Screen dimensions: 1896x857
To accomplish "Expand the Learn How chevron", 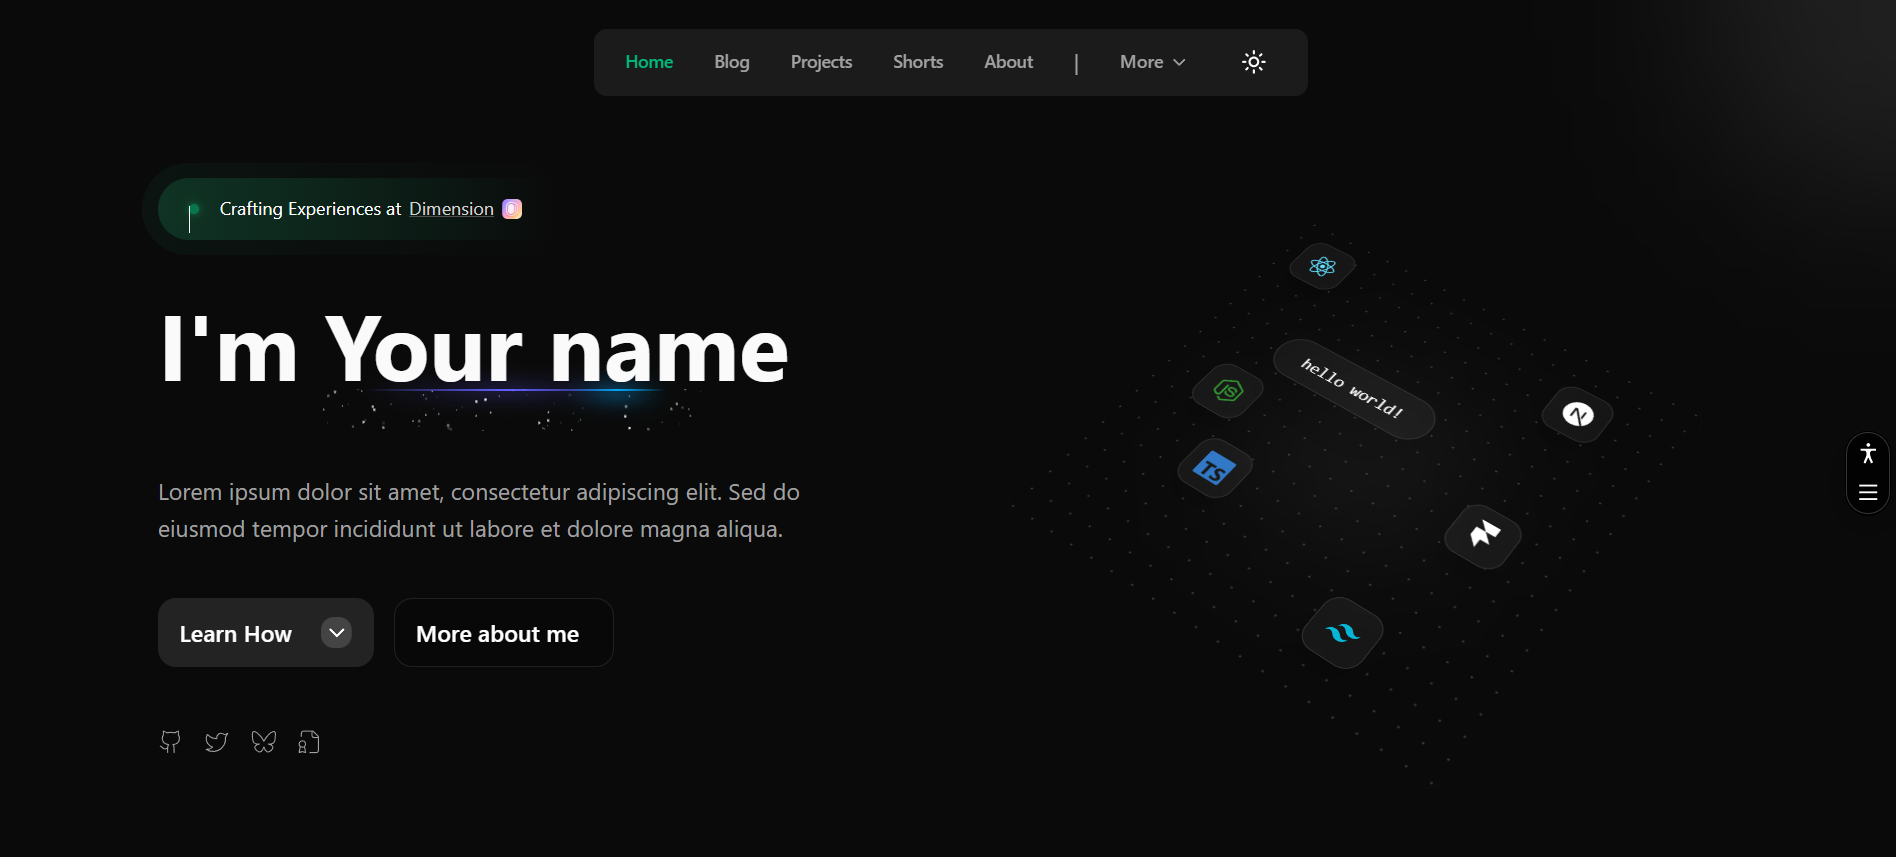I will (337, 633).
